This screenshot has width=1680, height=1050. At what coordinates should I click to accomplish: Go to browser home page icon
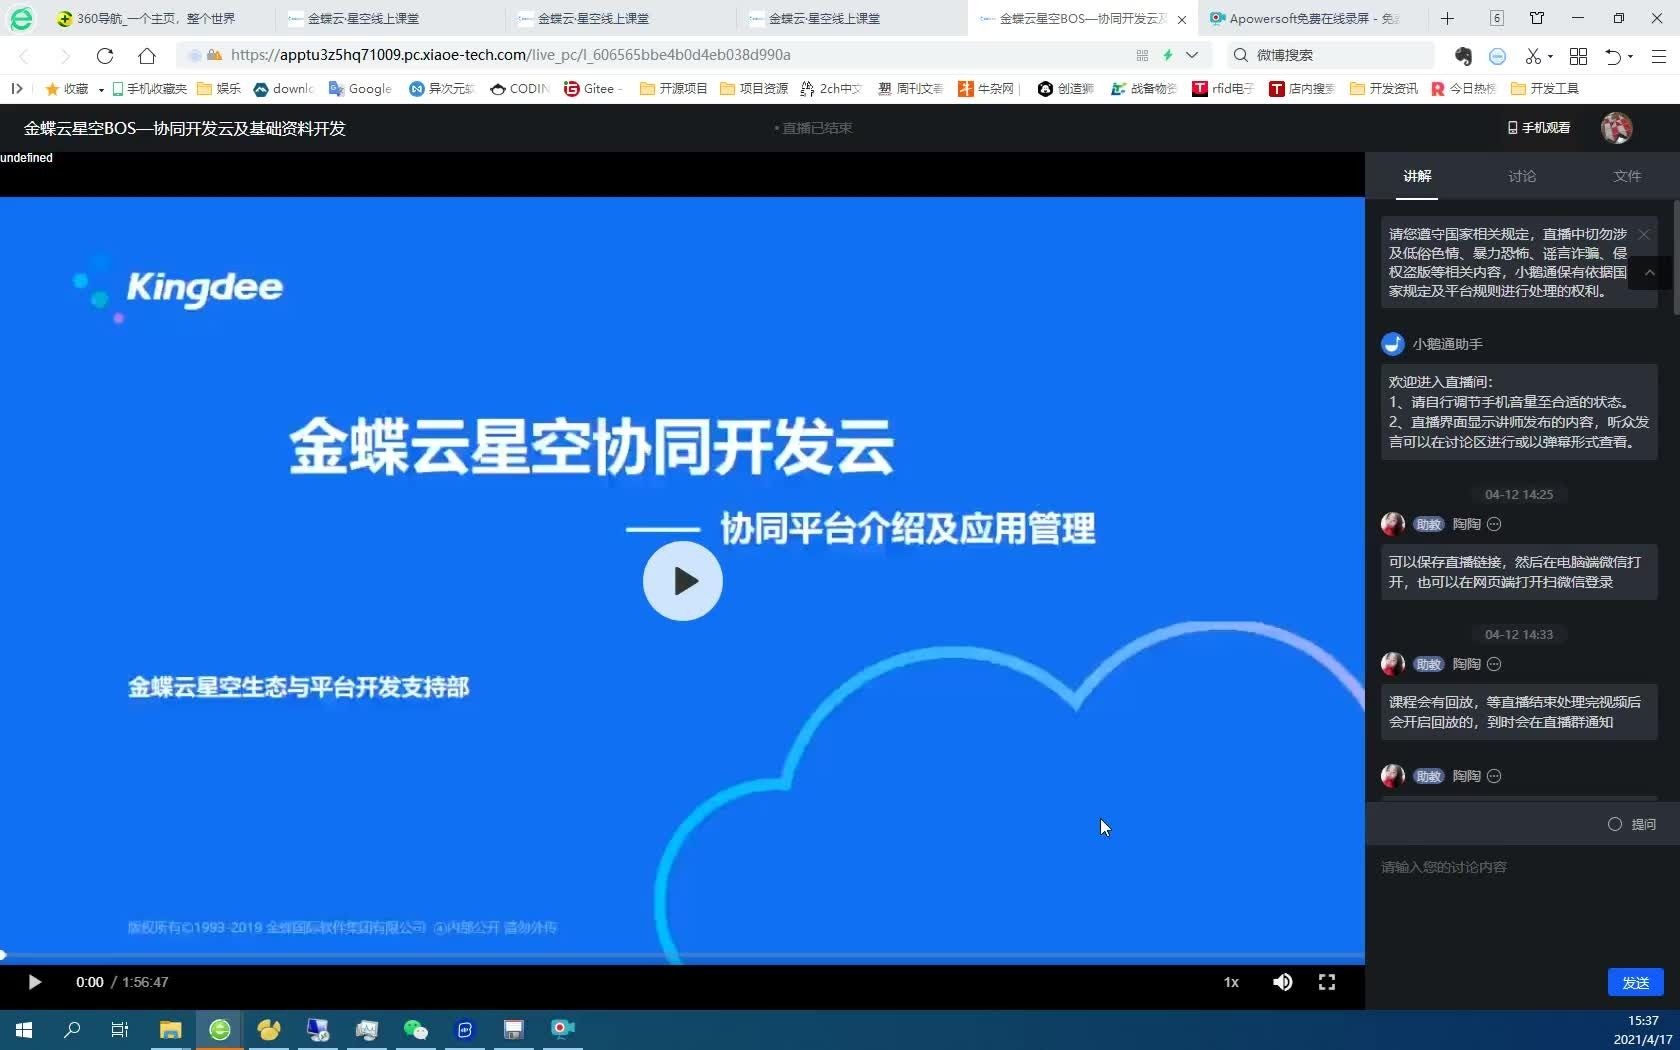click(x=147, y=55)
